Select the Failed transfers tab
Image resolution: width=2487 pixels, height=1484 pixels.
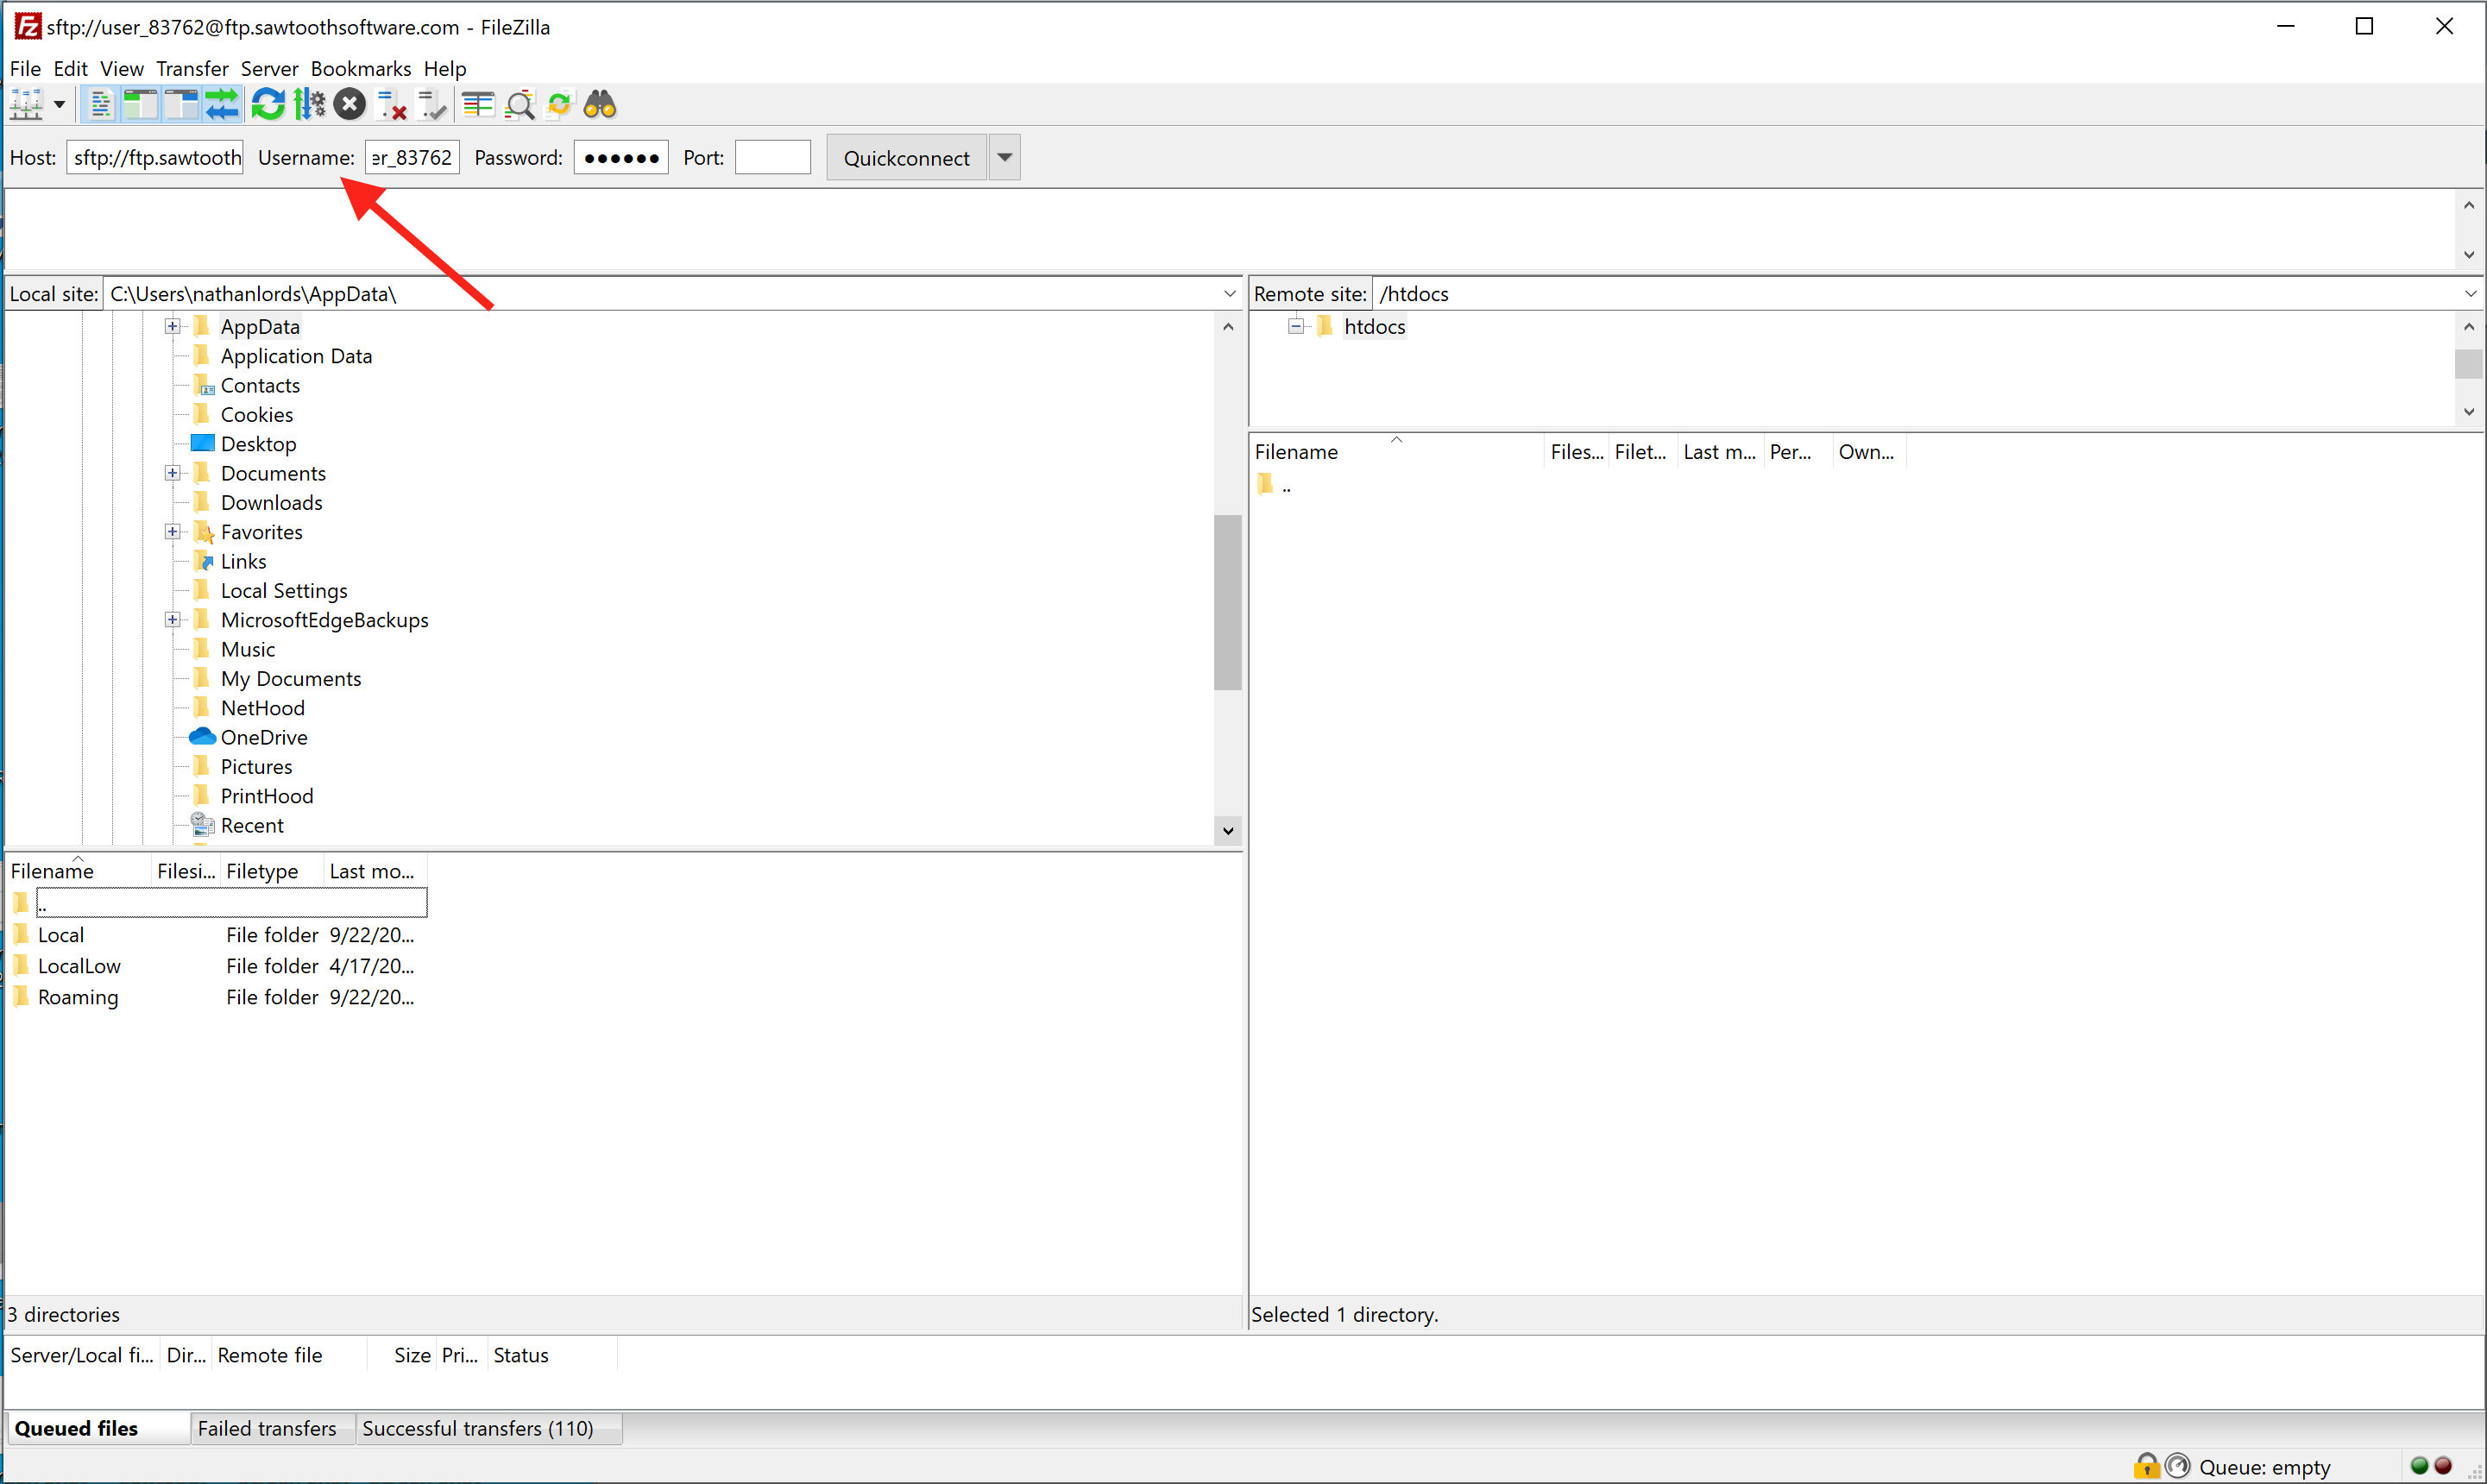point(268,1427)
